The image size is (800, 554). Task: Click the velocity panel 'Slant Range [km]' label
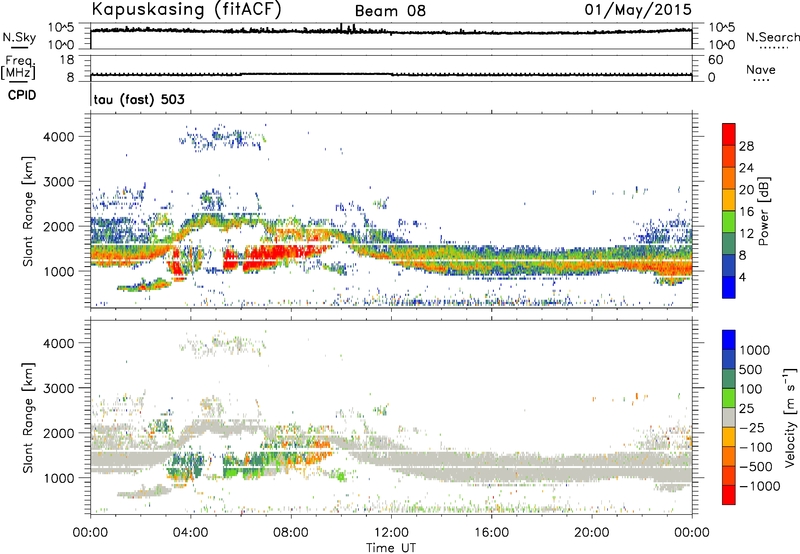[28, 417]
